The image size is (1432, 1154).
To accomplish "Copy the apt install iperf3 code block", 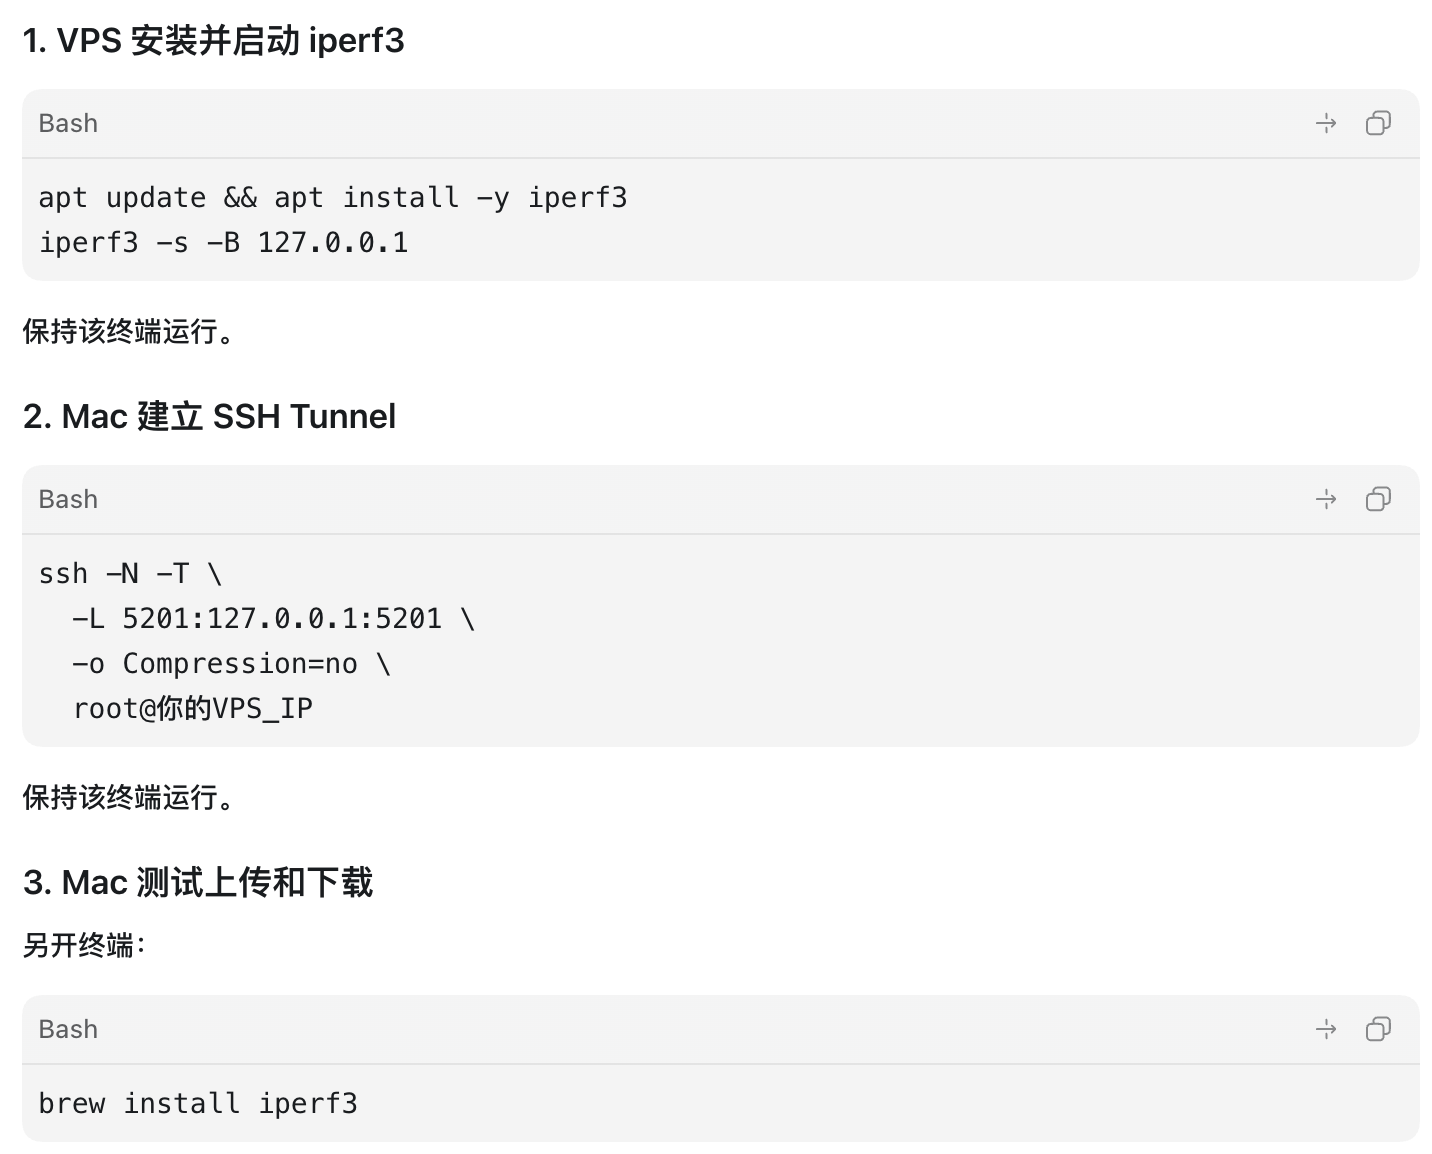I will [1378, 123].
